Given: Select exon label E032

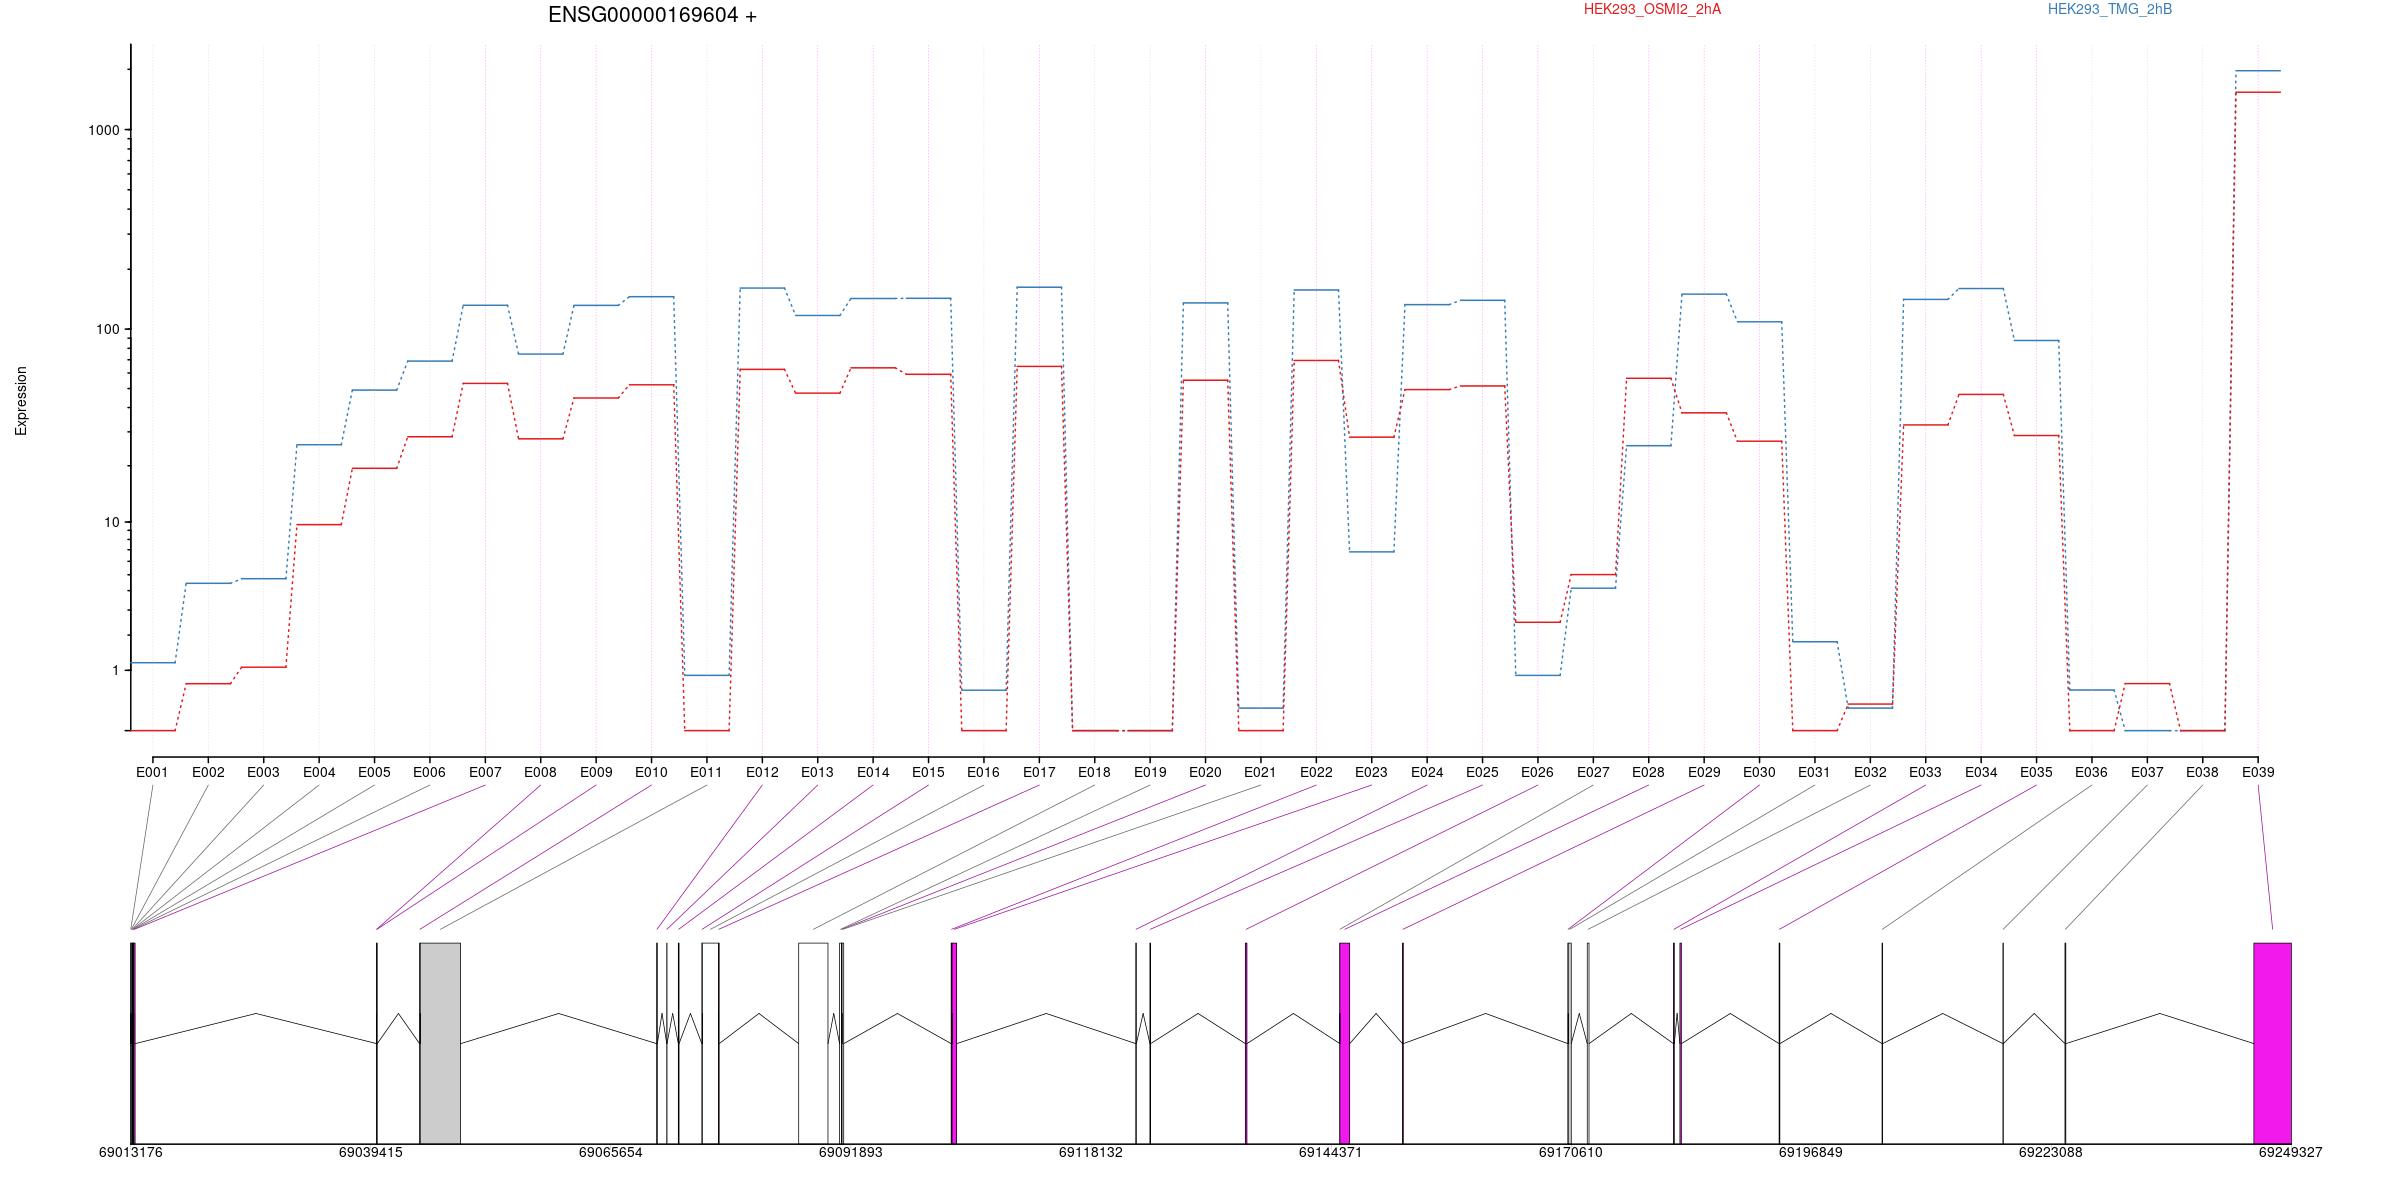Looking at the screenshot, I should point(1870,772).
